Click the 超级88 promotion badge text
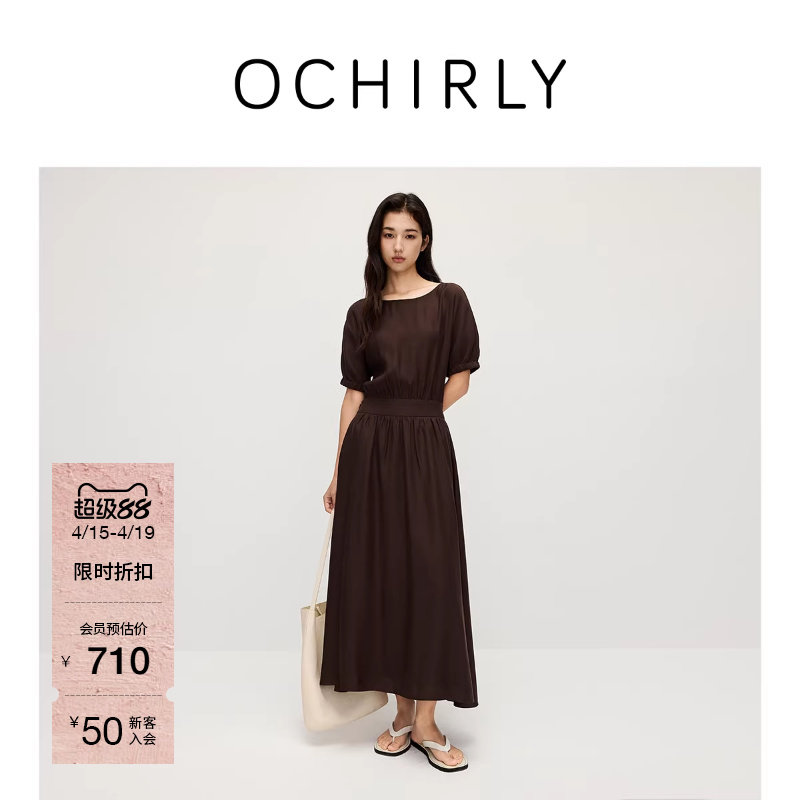The height and width of the screenshot is (800, 800). click(x=113, y=508)
